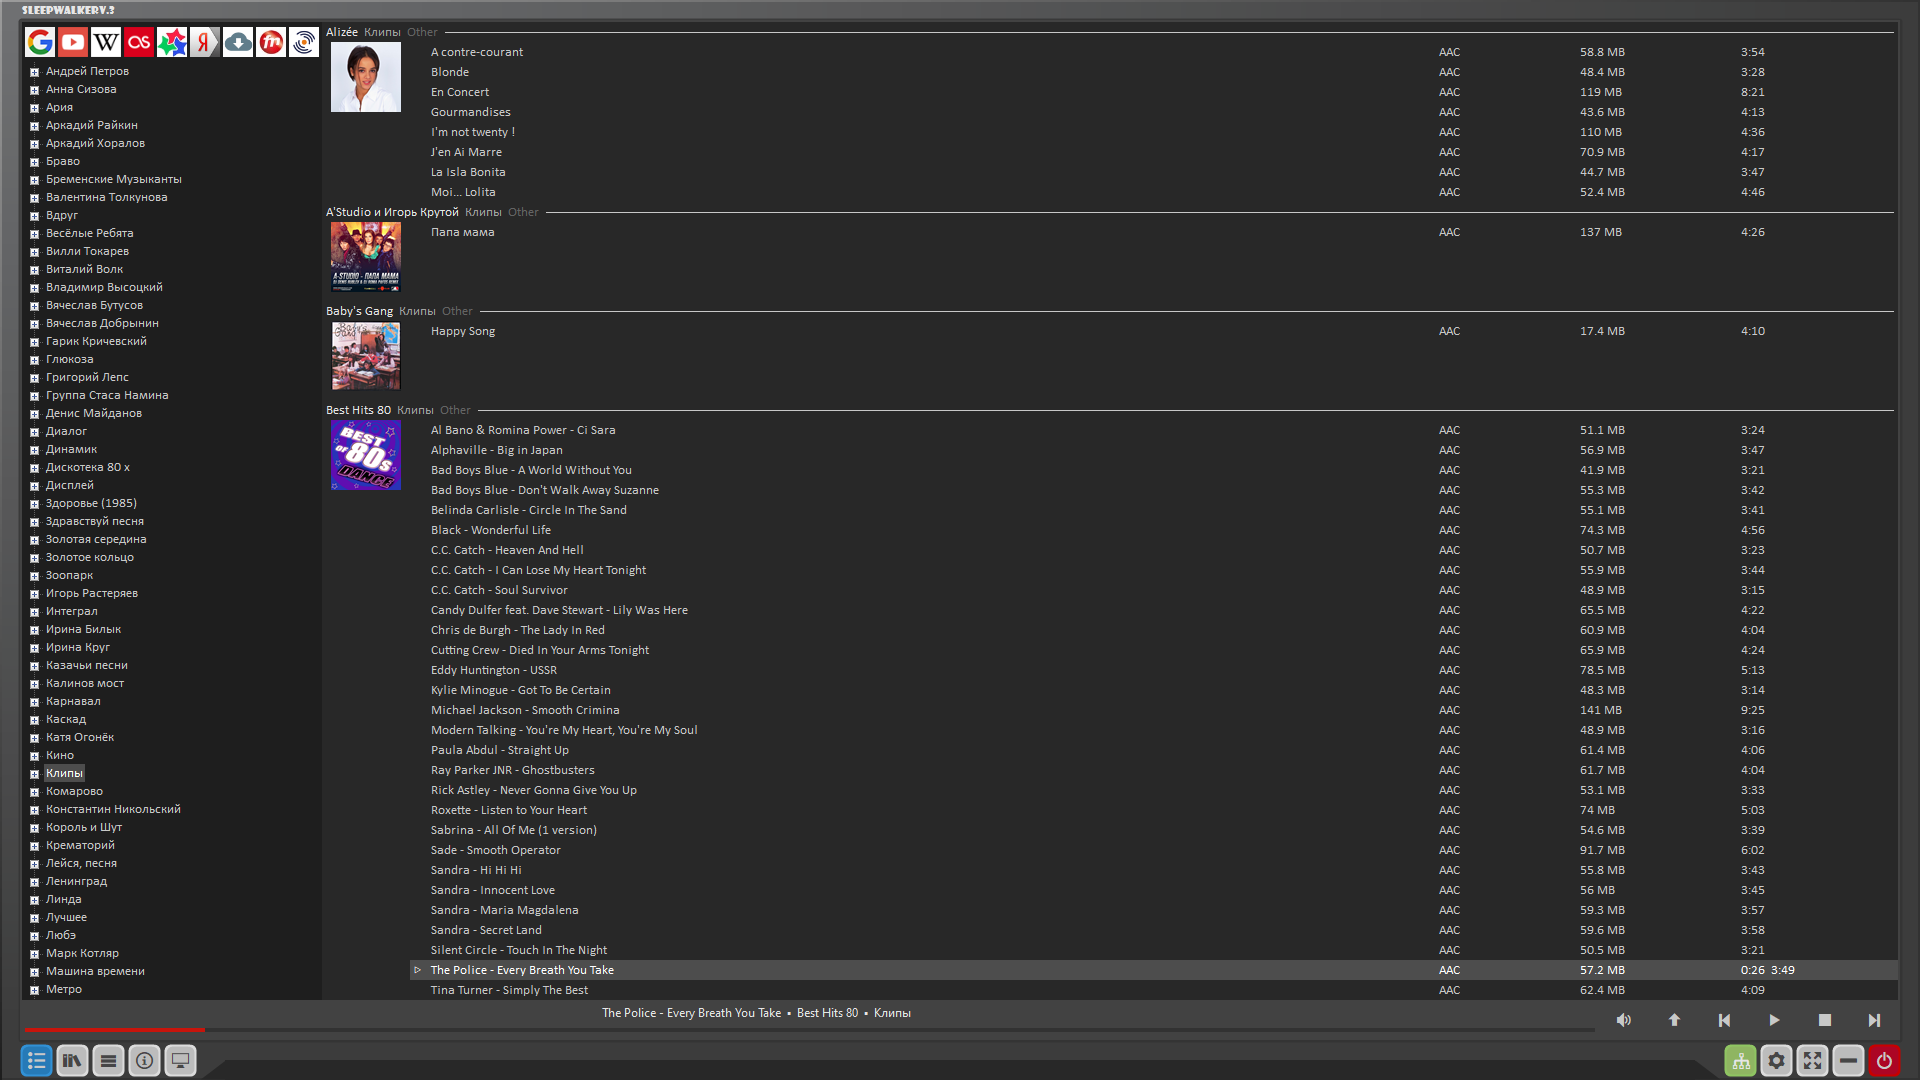The width and height of the screenshot is (1920, 1080).
Task: Expand the Андрей Петров tree node
Action: pos(34,72)
